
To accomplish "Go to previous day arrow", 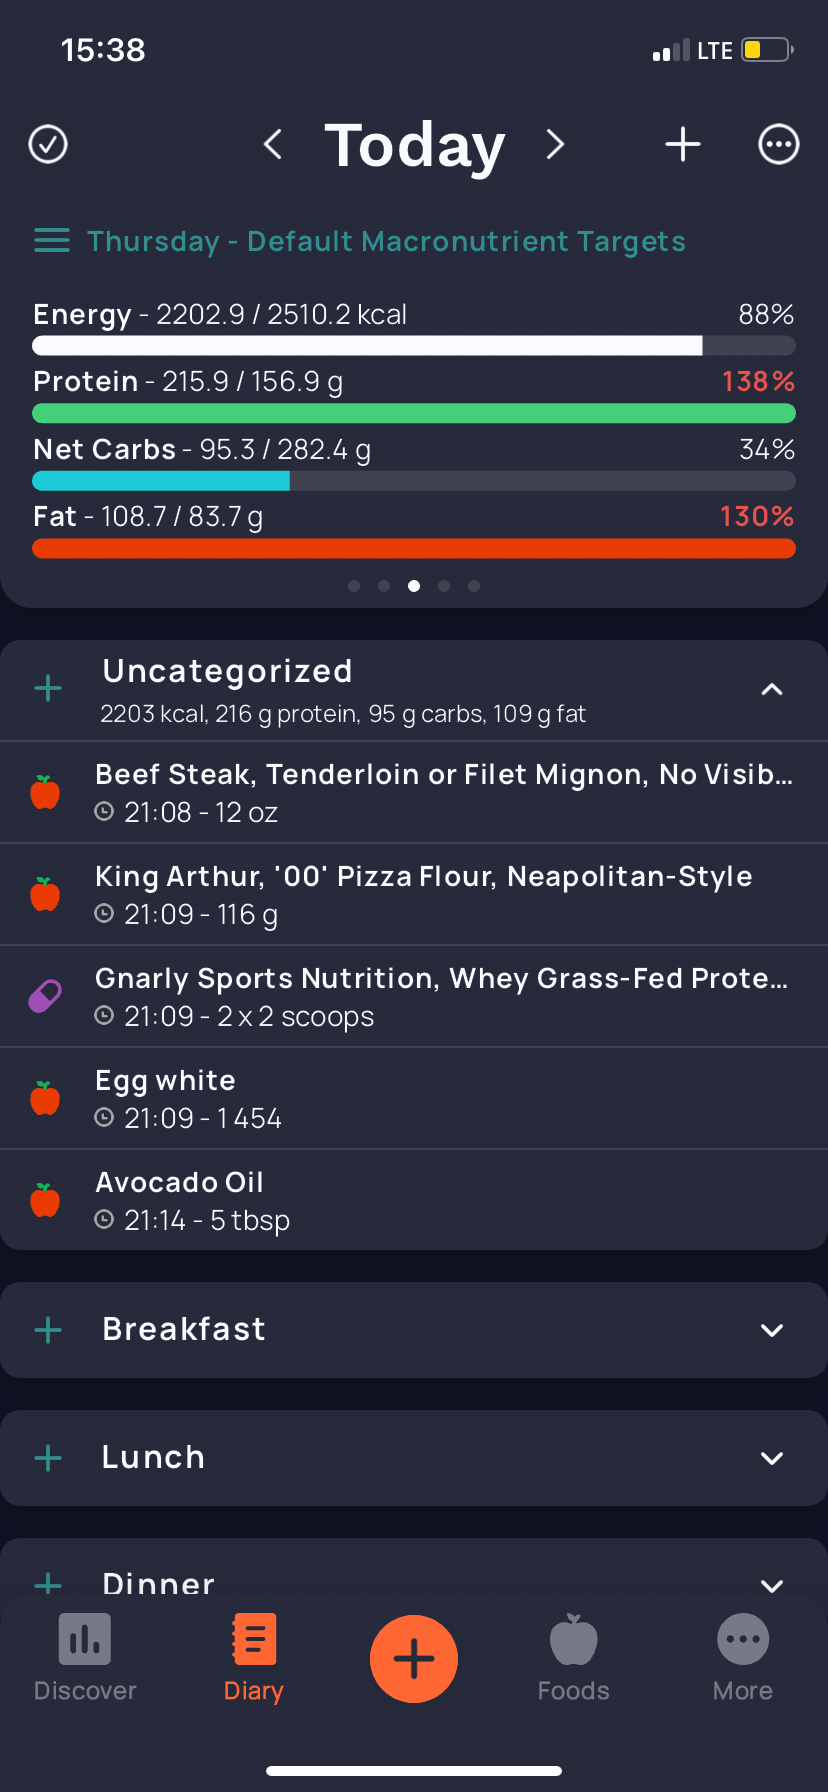I will click(x=273, y=144).
